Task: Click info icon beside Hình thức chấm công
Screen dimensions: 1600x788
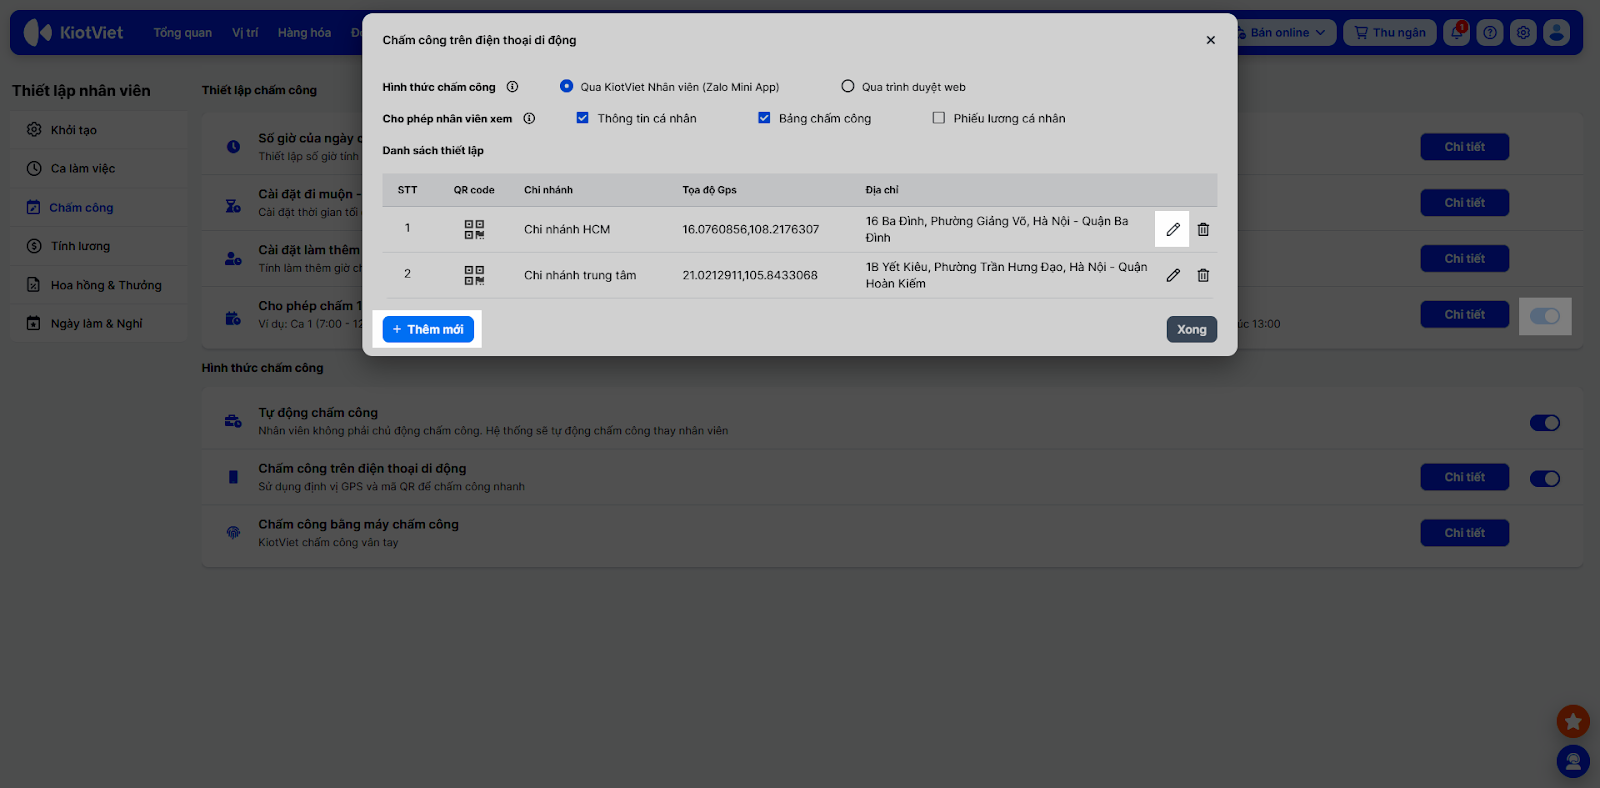Action: coord(512,87)
